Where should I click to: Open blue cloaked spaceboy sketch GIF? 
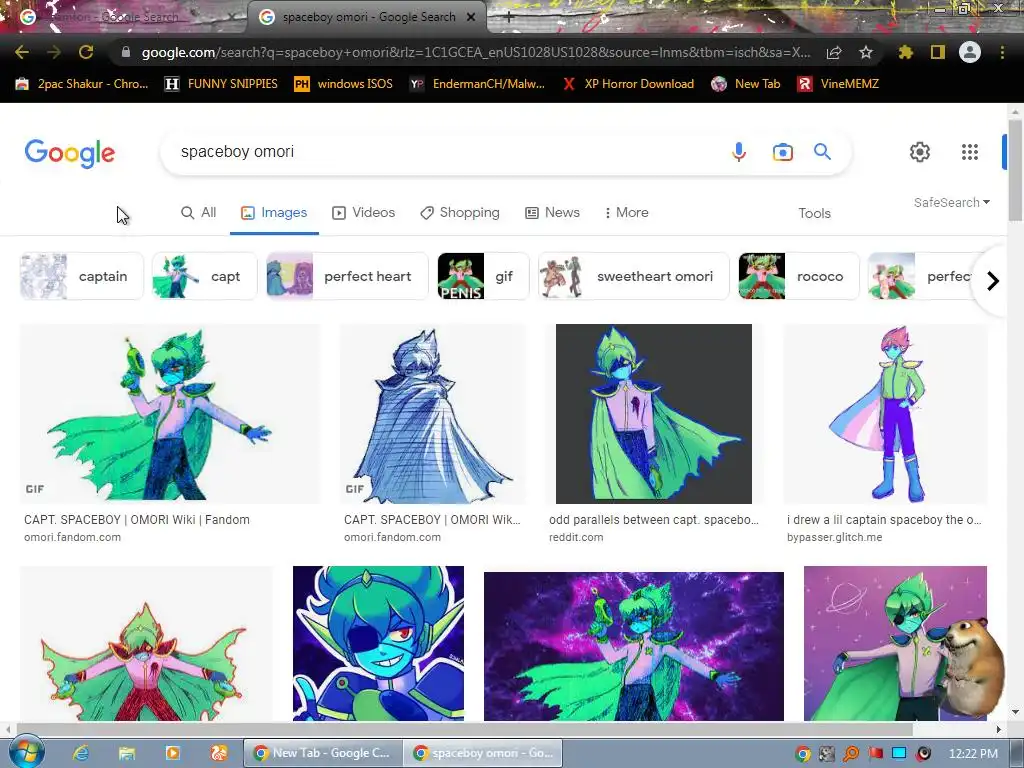tap(432, 413)
